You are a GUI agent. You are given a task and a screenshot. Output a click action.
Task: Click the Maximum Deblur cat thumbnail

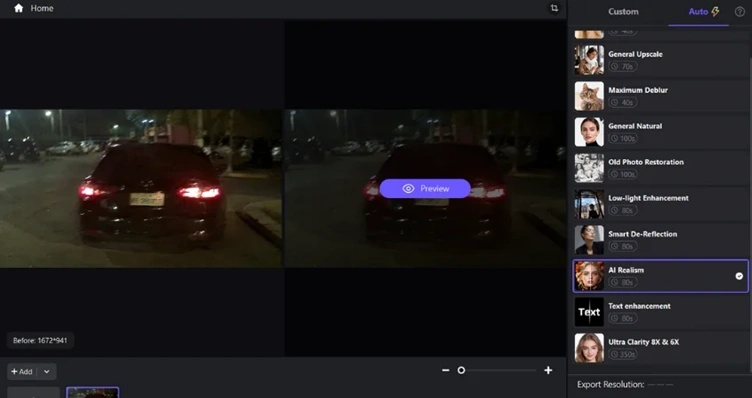(x=589, y=96)
